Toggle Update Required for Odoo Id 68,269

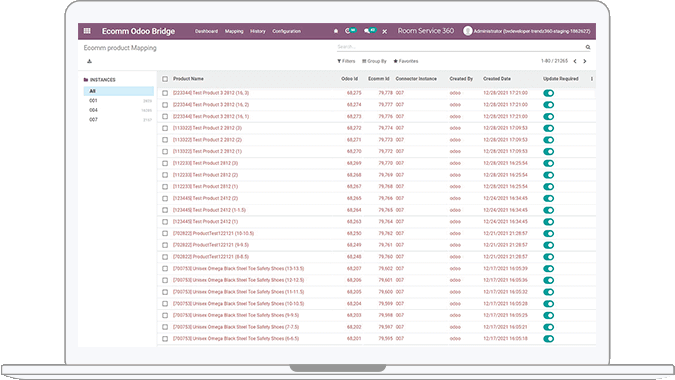[x=548, y=163]
